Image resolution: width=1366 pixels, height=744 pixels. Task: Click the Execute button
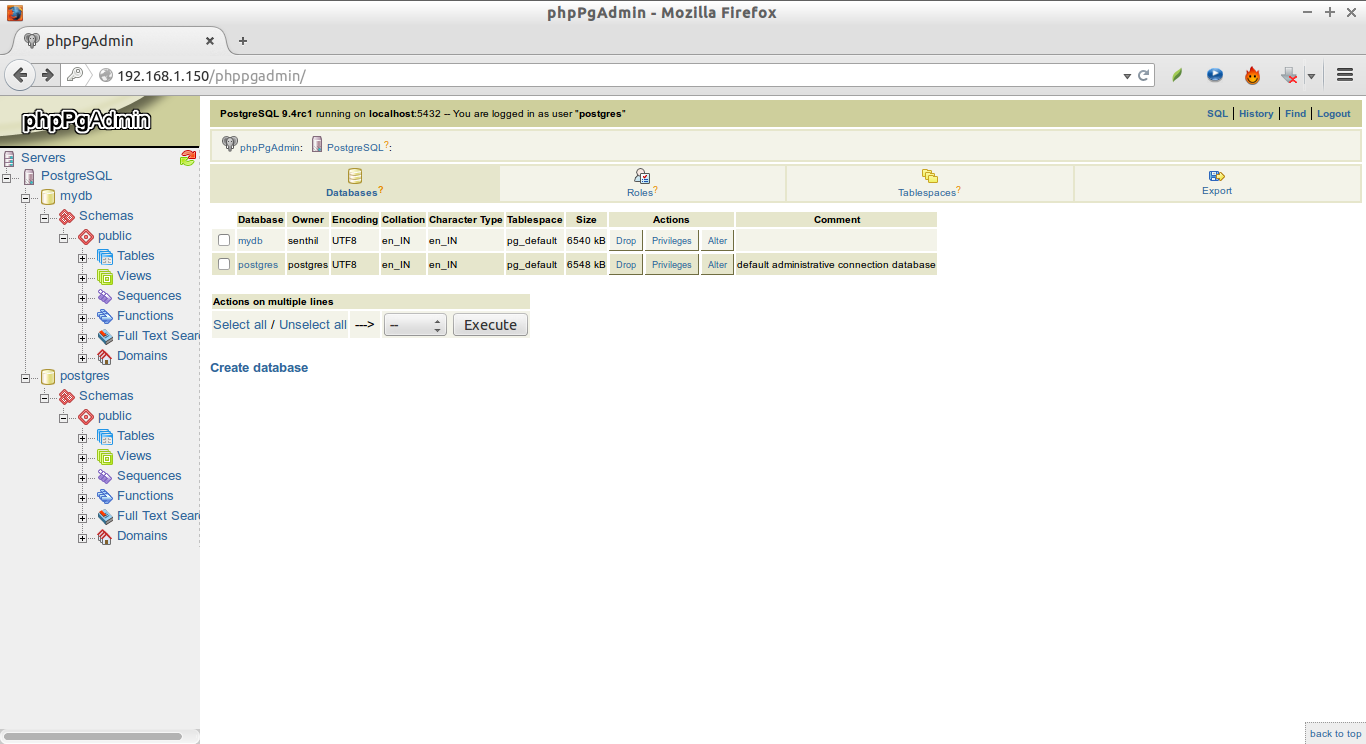pos(490,325)
